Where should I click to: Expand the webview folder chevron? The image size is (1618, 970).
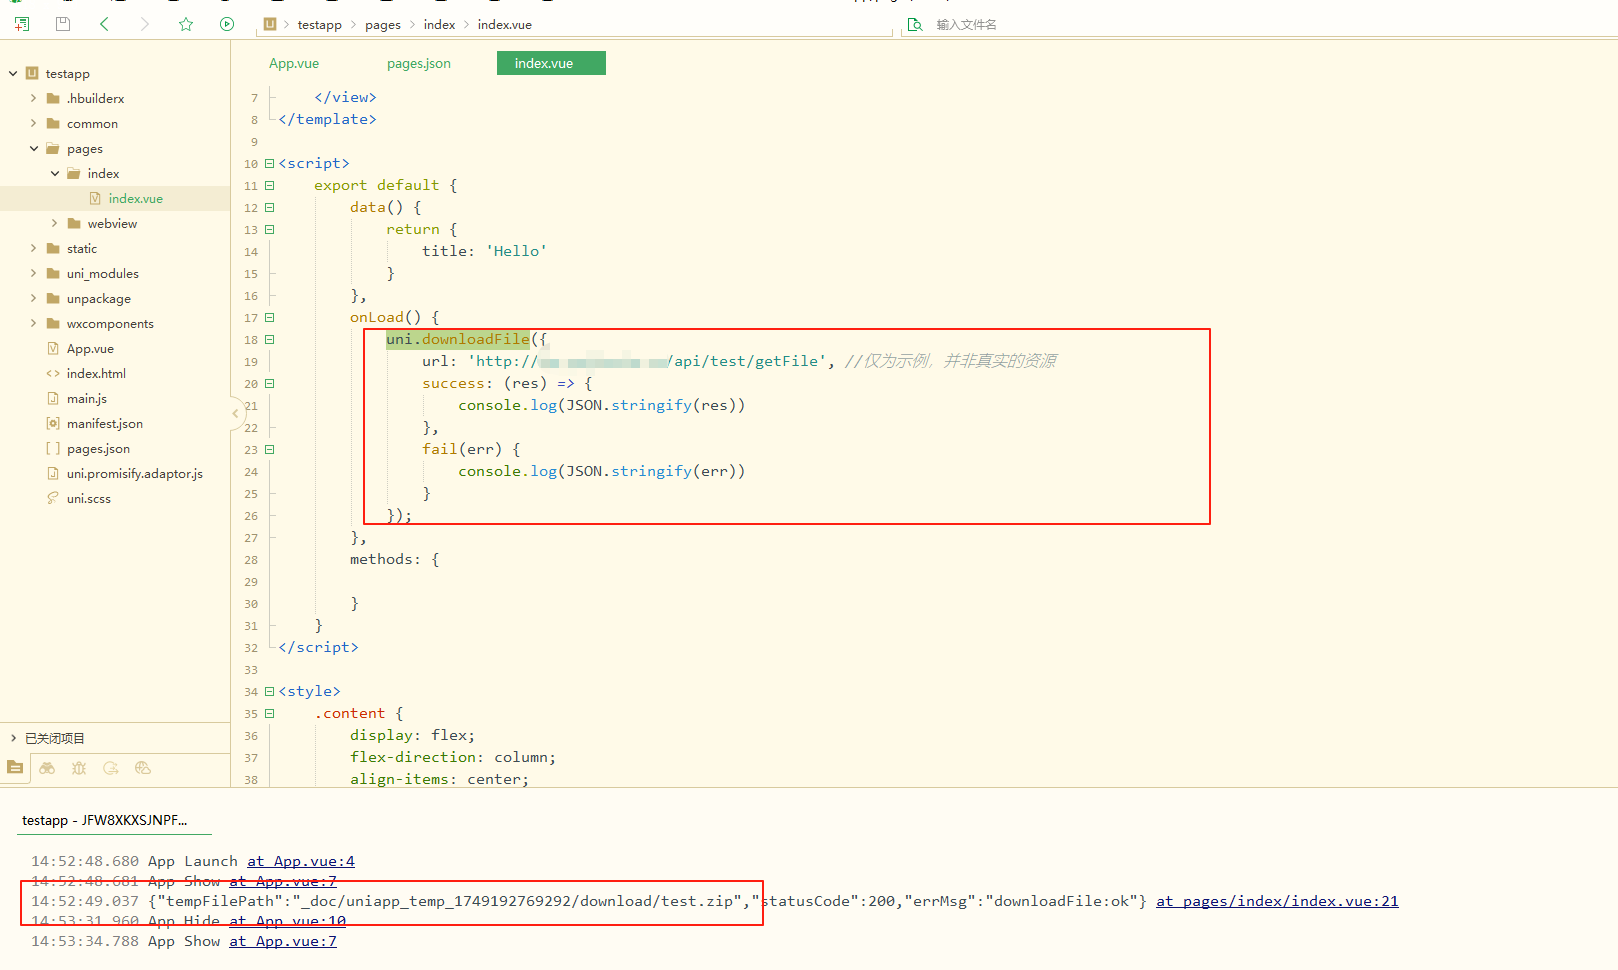54,223
